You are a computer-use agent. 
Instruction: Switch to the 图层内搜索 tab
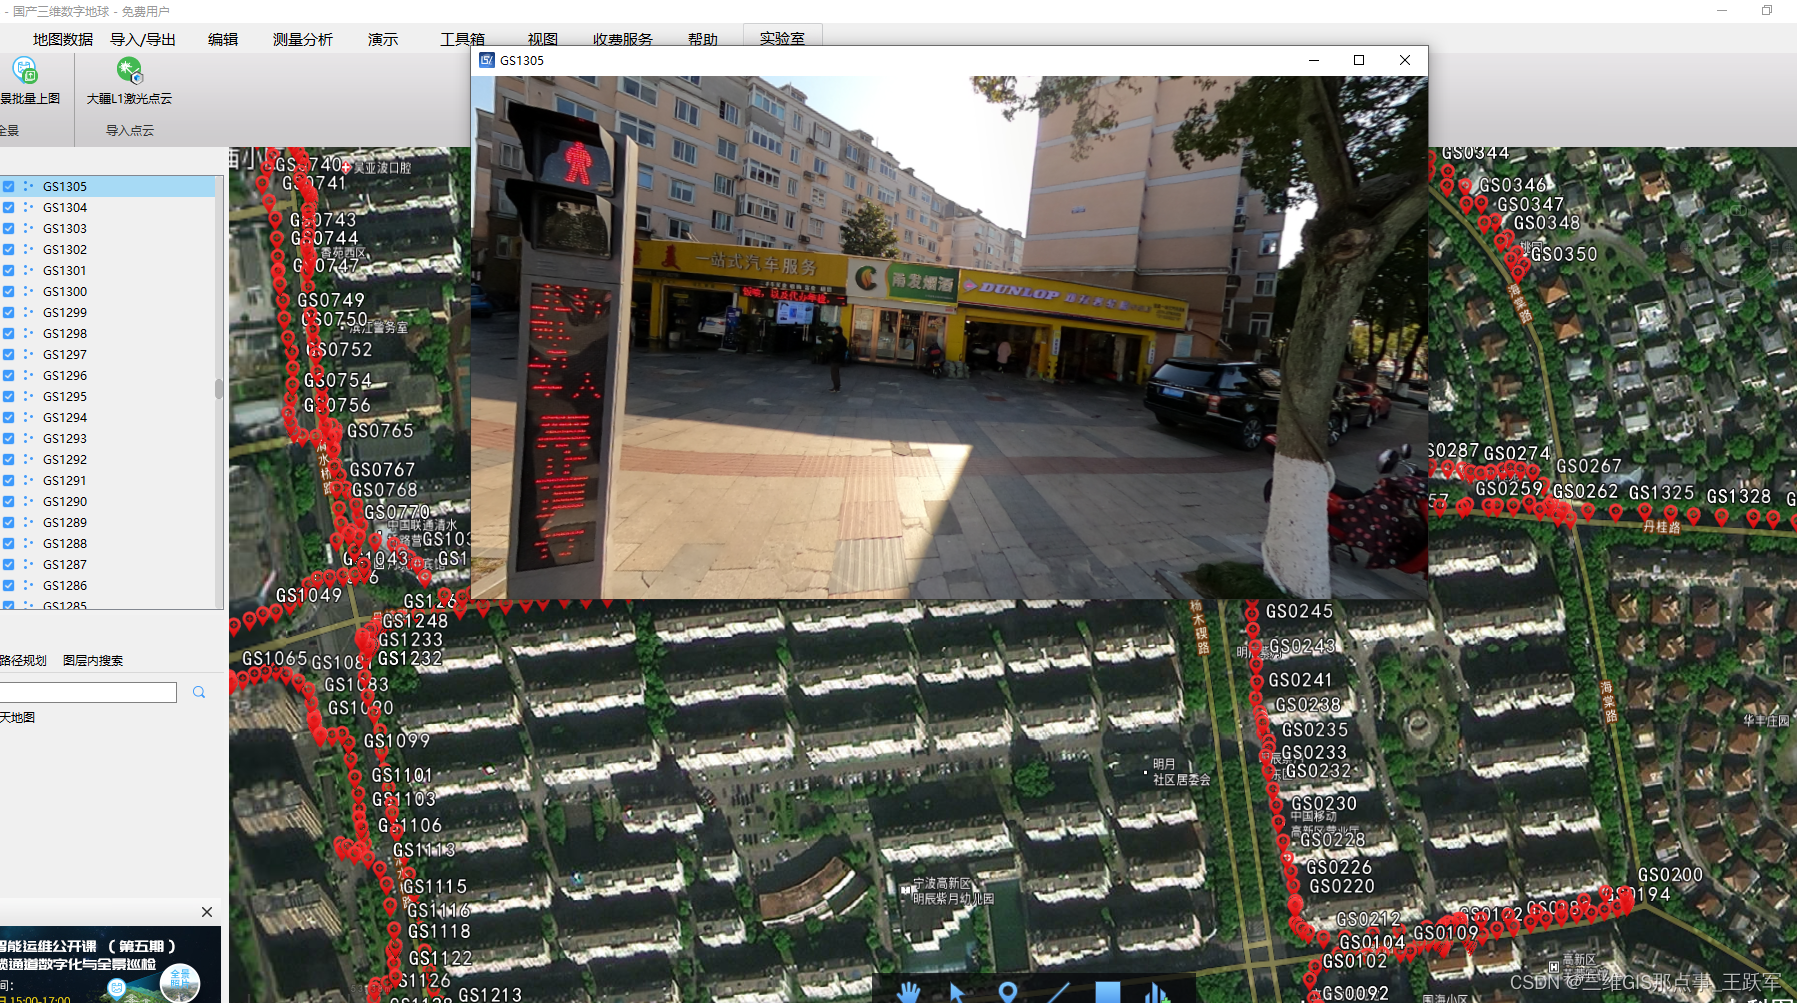pyautogui.click(x=93, y=661)
